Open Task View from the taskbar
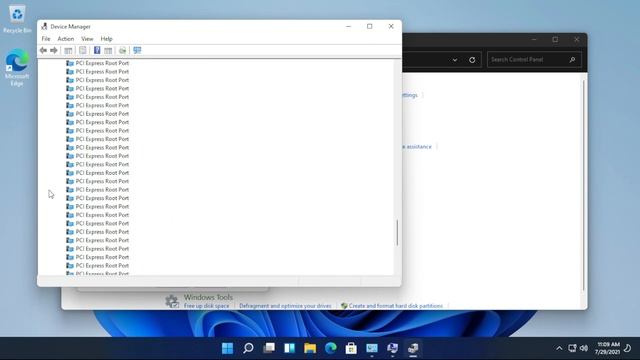 click(x=269, y=348)
